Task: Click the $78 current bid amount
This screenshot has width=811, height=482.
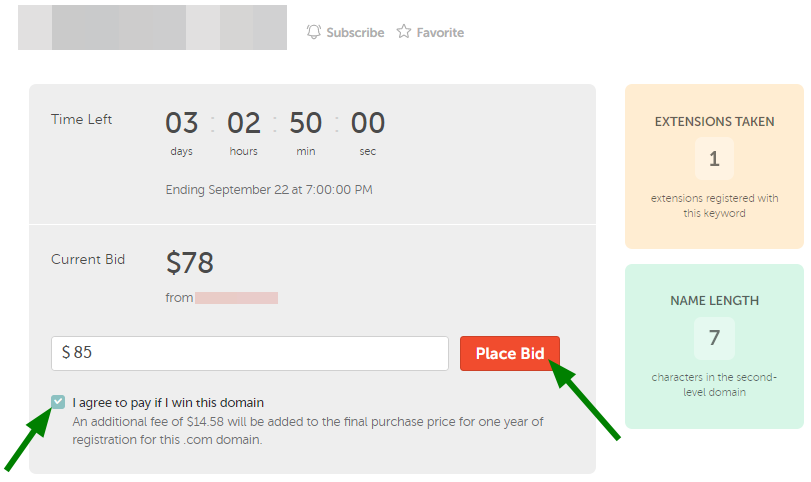Action: click(189, 262)
